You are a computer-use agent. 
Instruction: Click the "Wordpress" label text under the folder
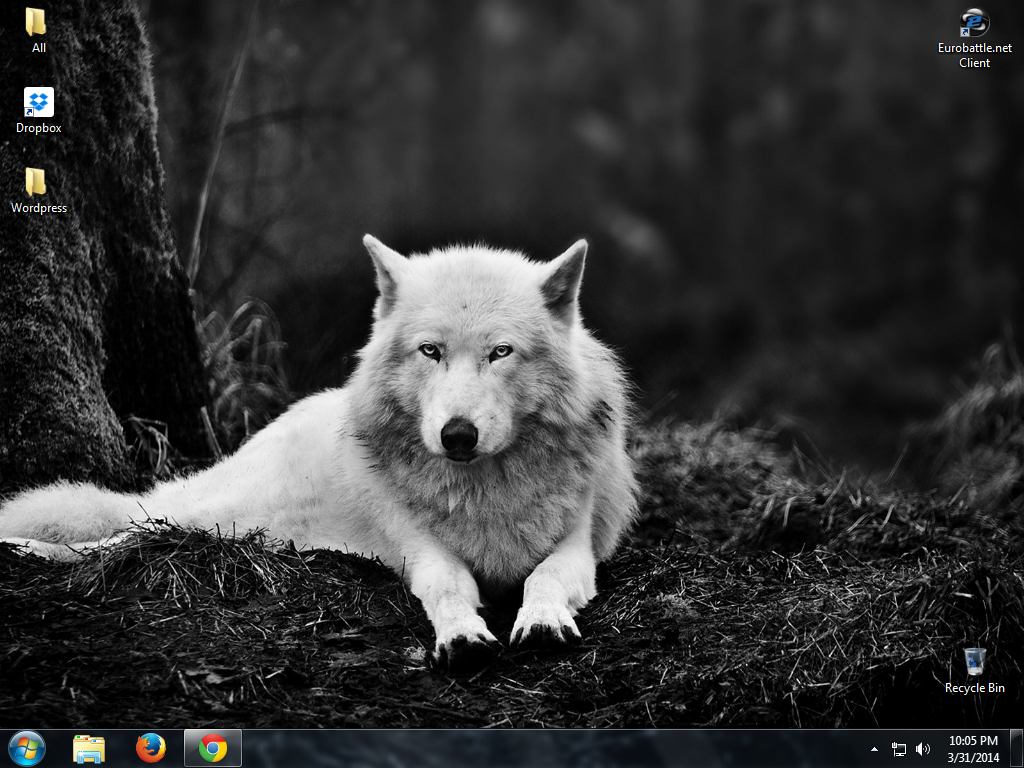click(39, 208)
